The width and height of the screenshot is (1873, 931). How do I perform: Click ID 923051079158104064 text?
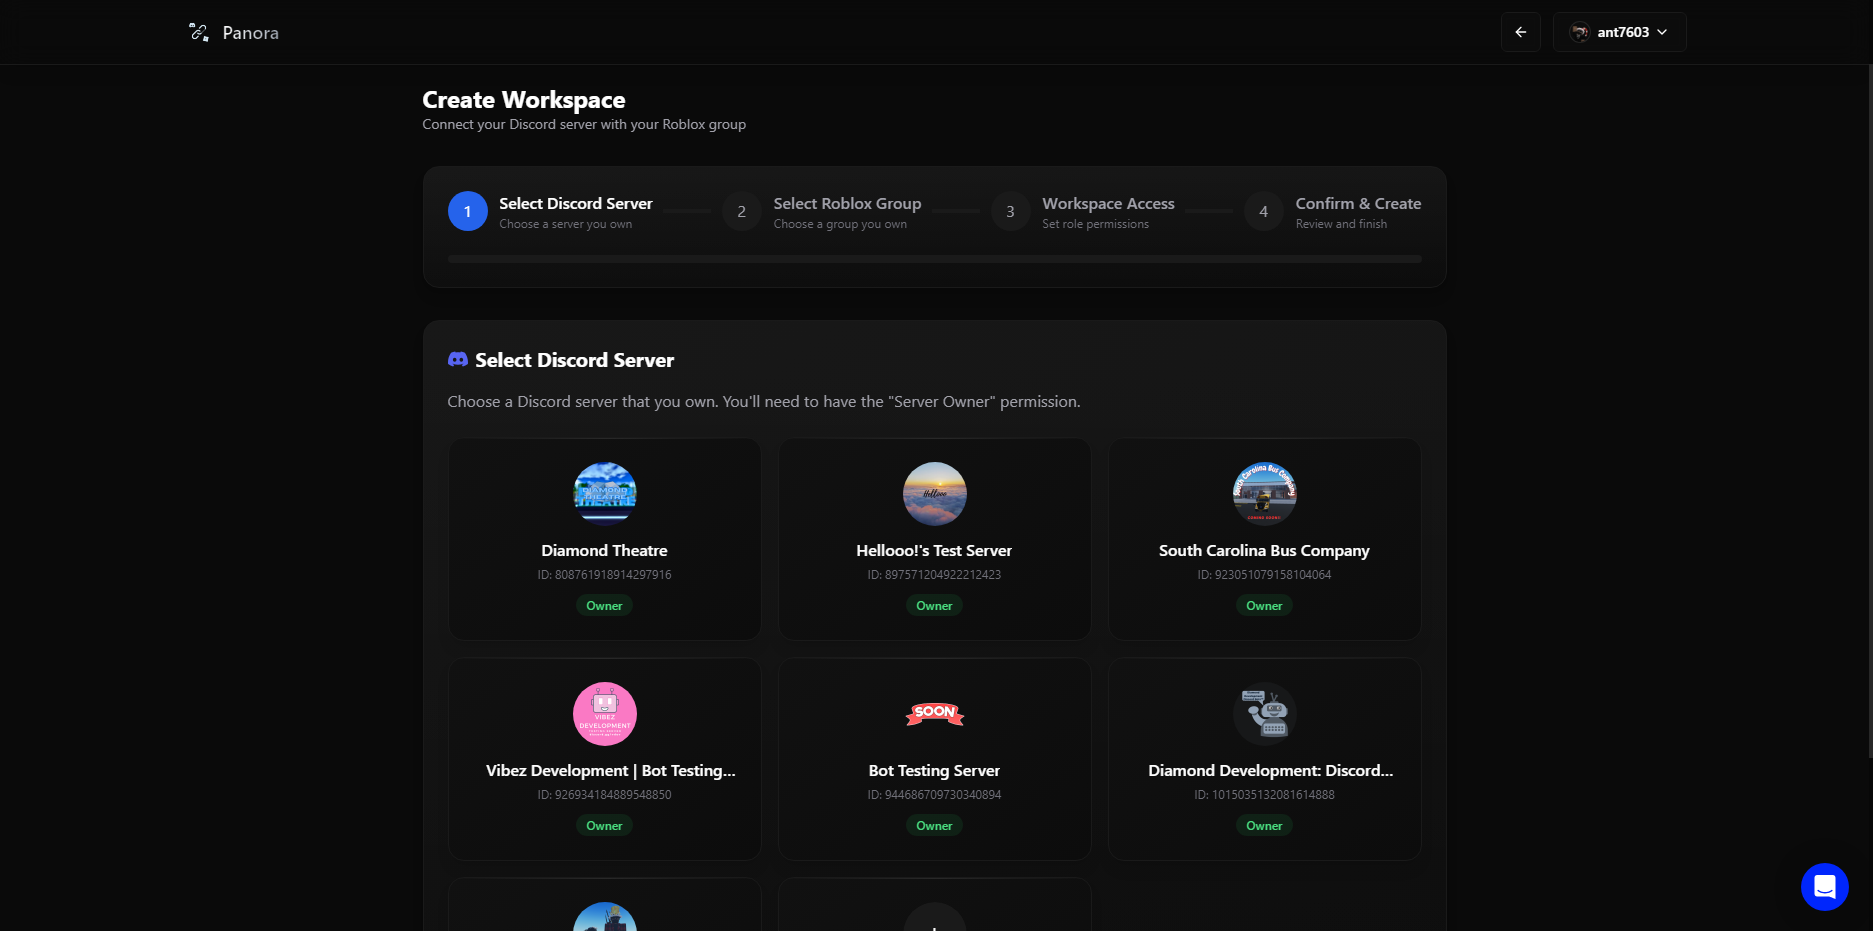pos(1264,575)
